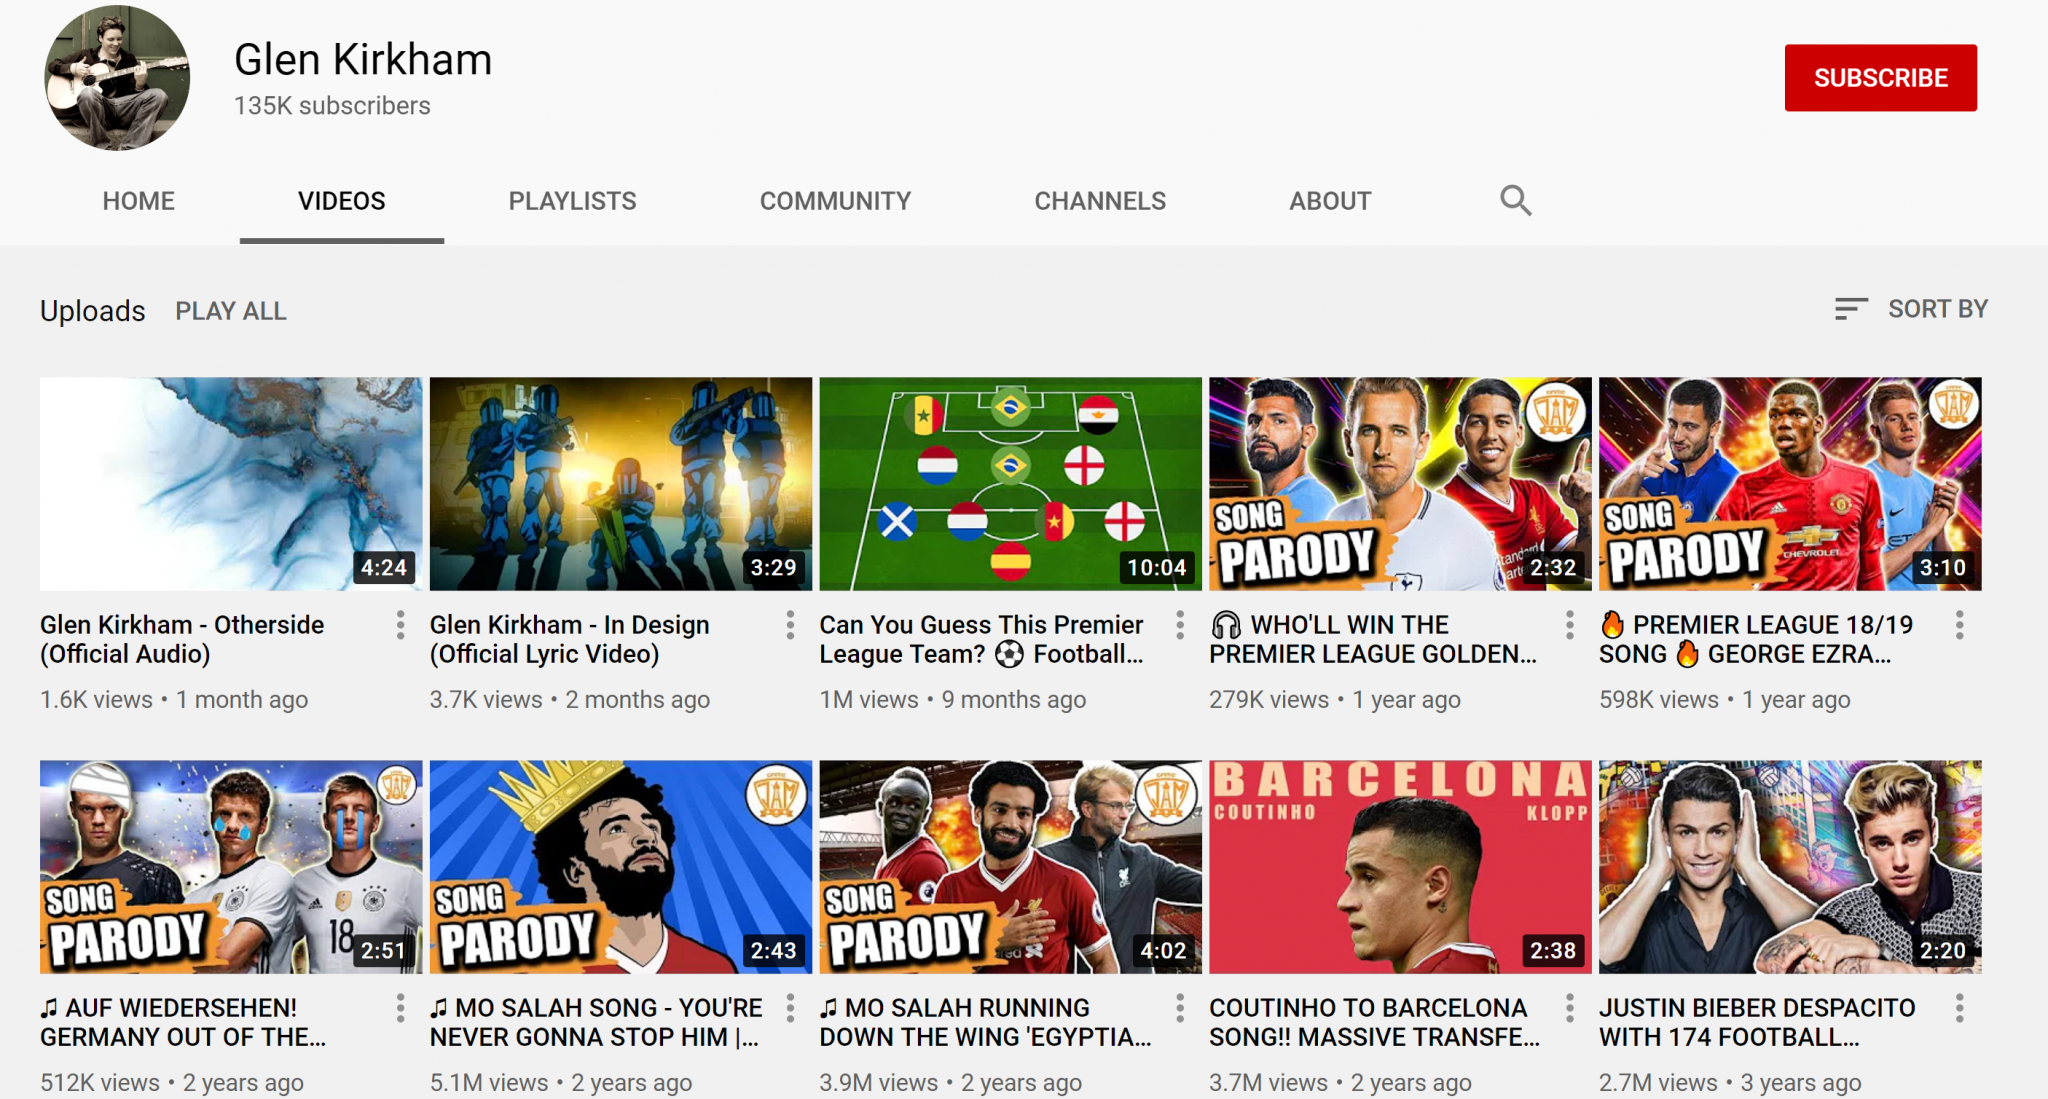Viewport: 2048px width, 1099px height.
Task: Play the Ronaldo and Bieber thumbnail
Action: point(1790,867)
